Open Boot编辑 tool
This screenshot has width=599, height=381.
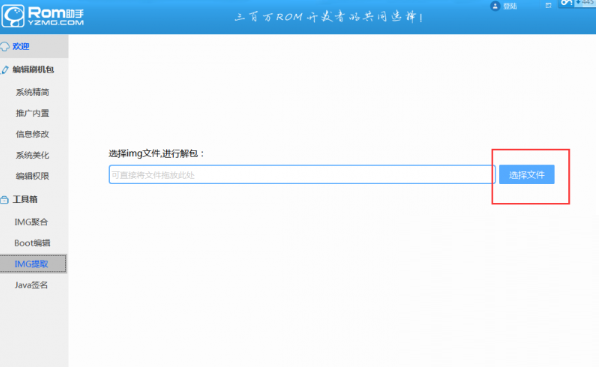pos(32,243)
